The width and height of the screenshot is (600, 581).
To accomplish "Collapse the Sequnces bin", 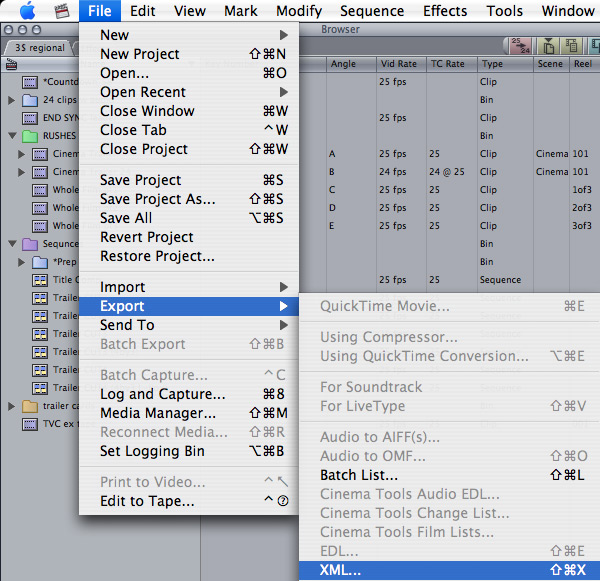I will click(12, 243).
